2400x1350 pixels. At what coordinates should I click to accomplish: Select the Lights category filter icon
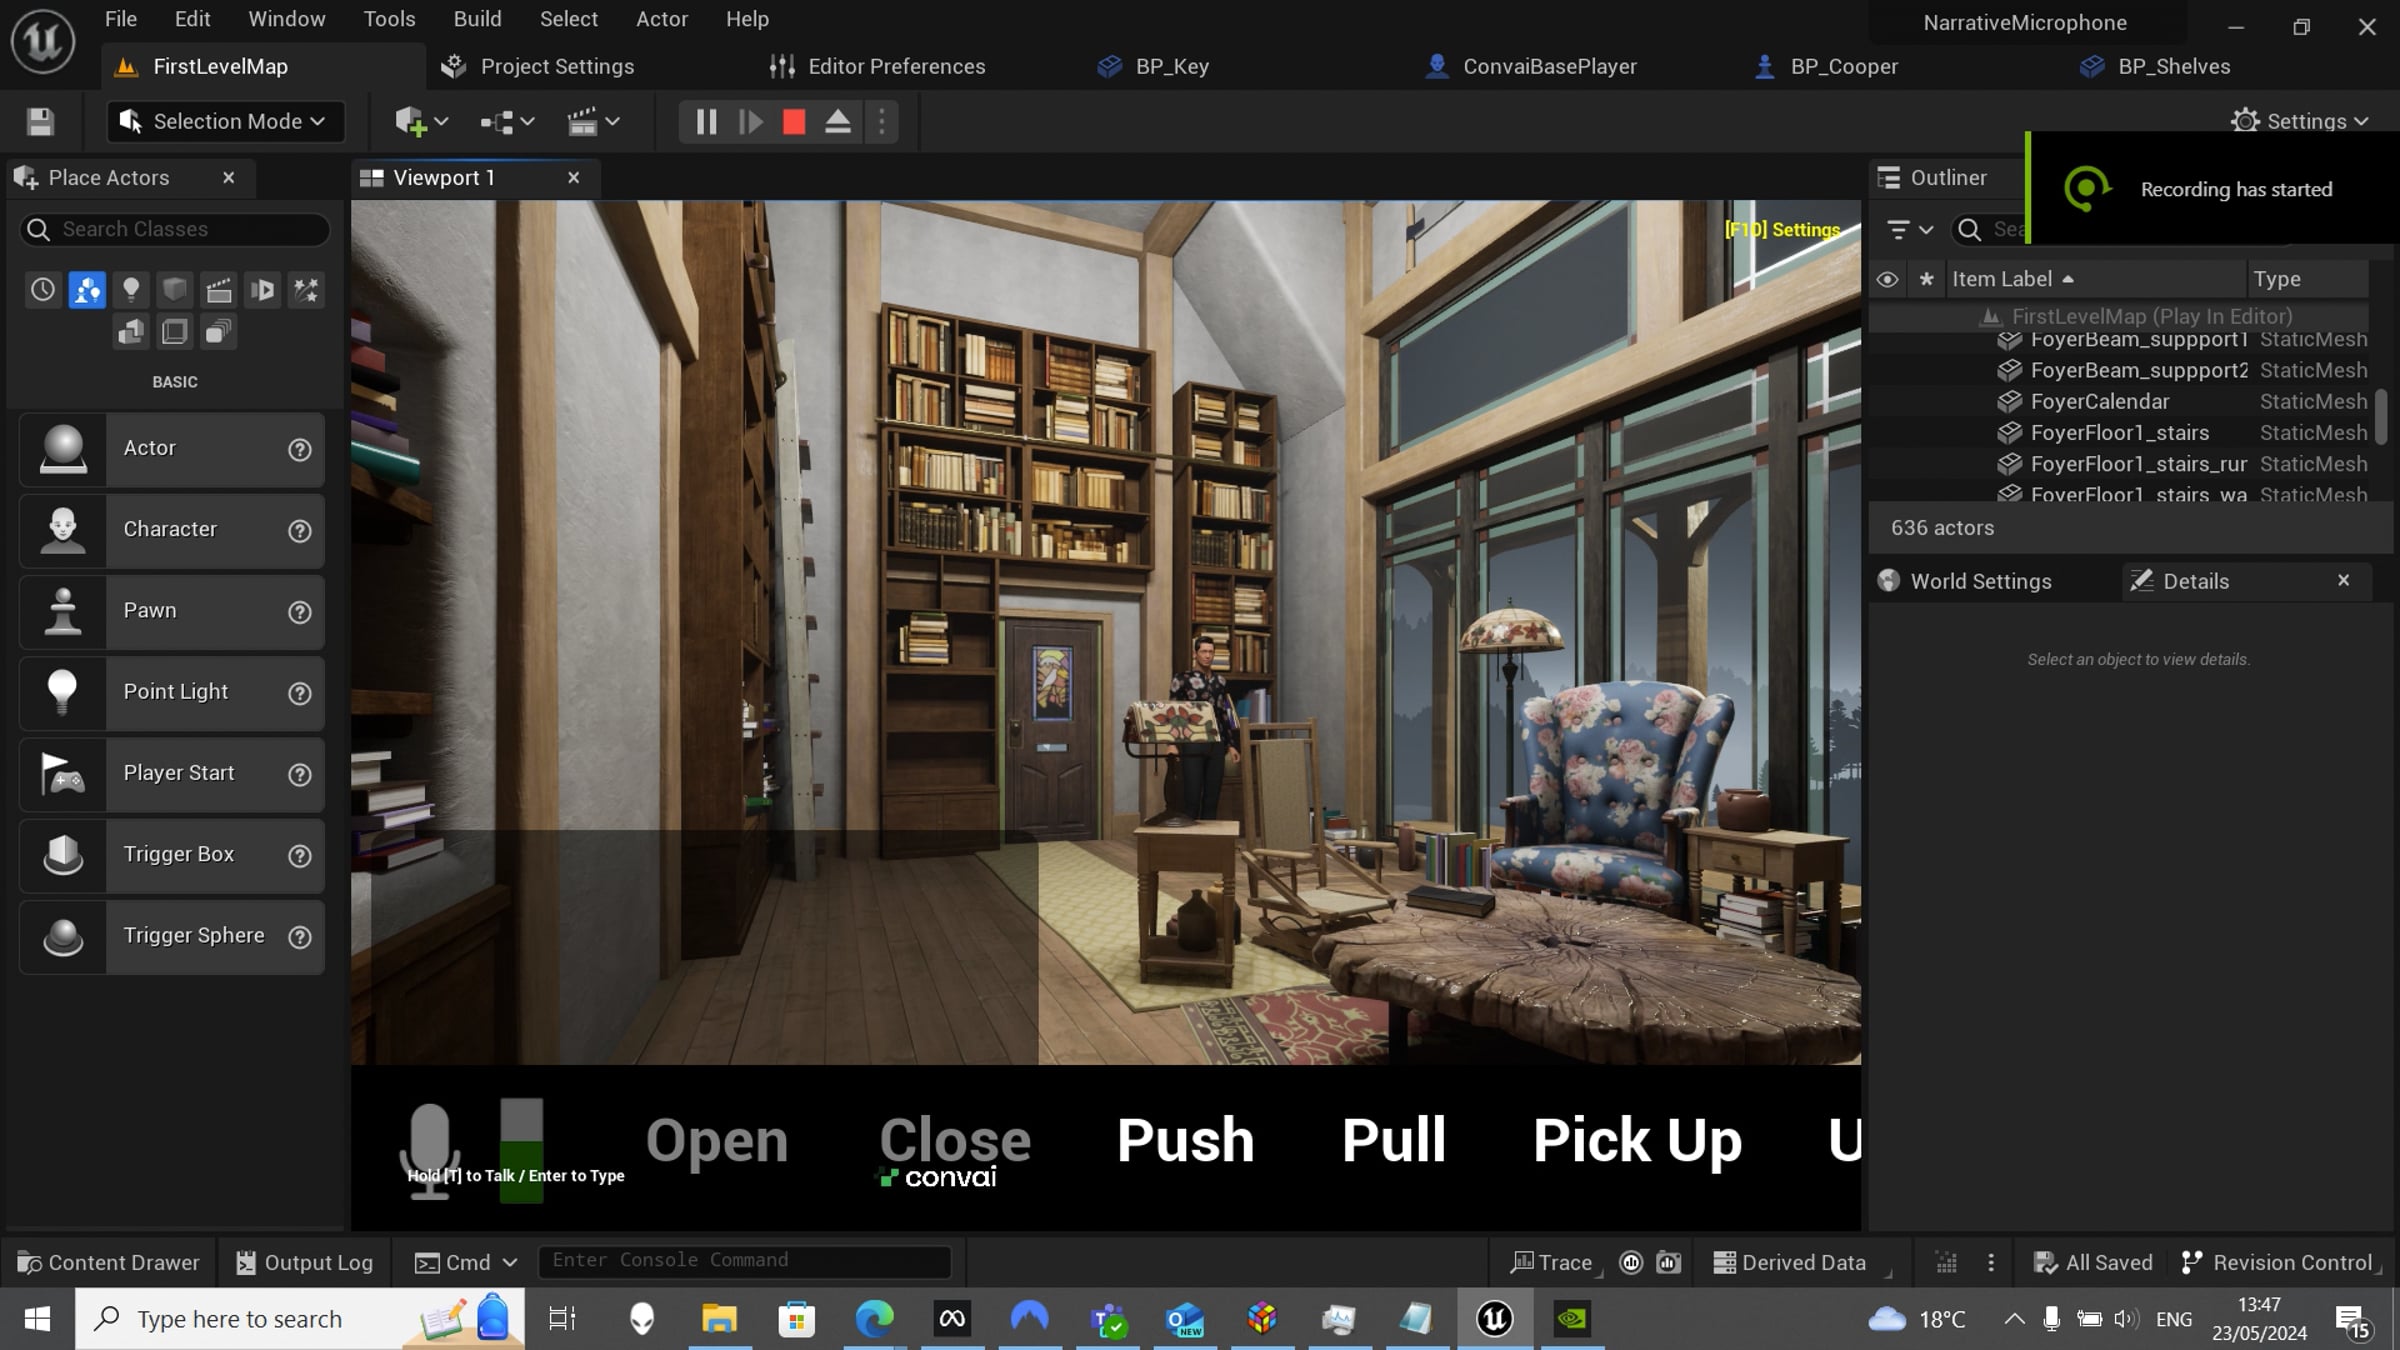131,290
